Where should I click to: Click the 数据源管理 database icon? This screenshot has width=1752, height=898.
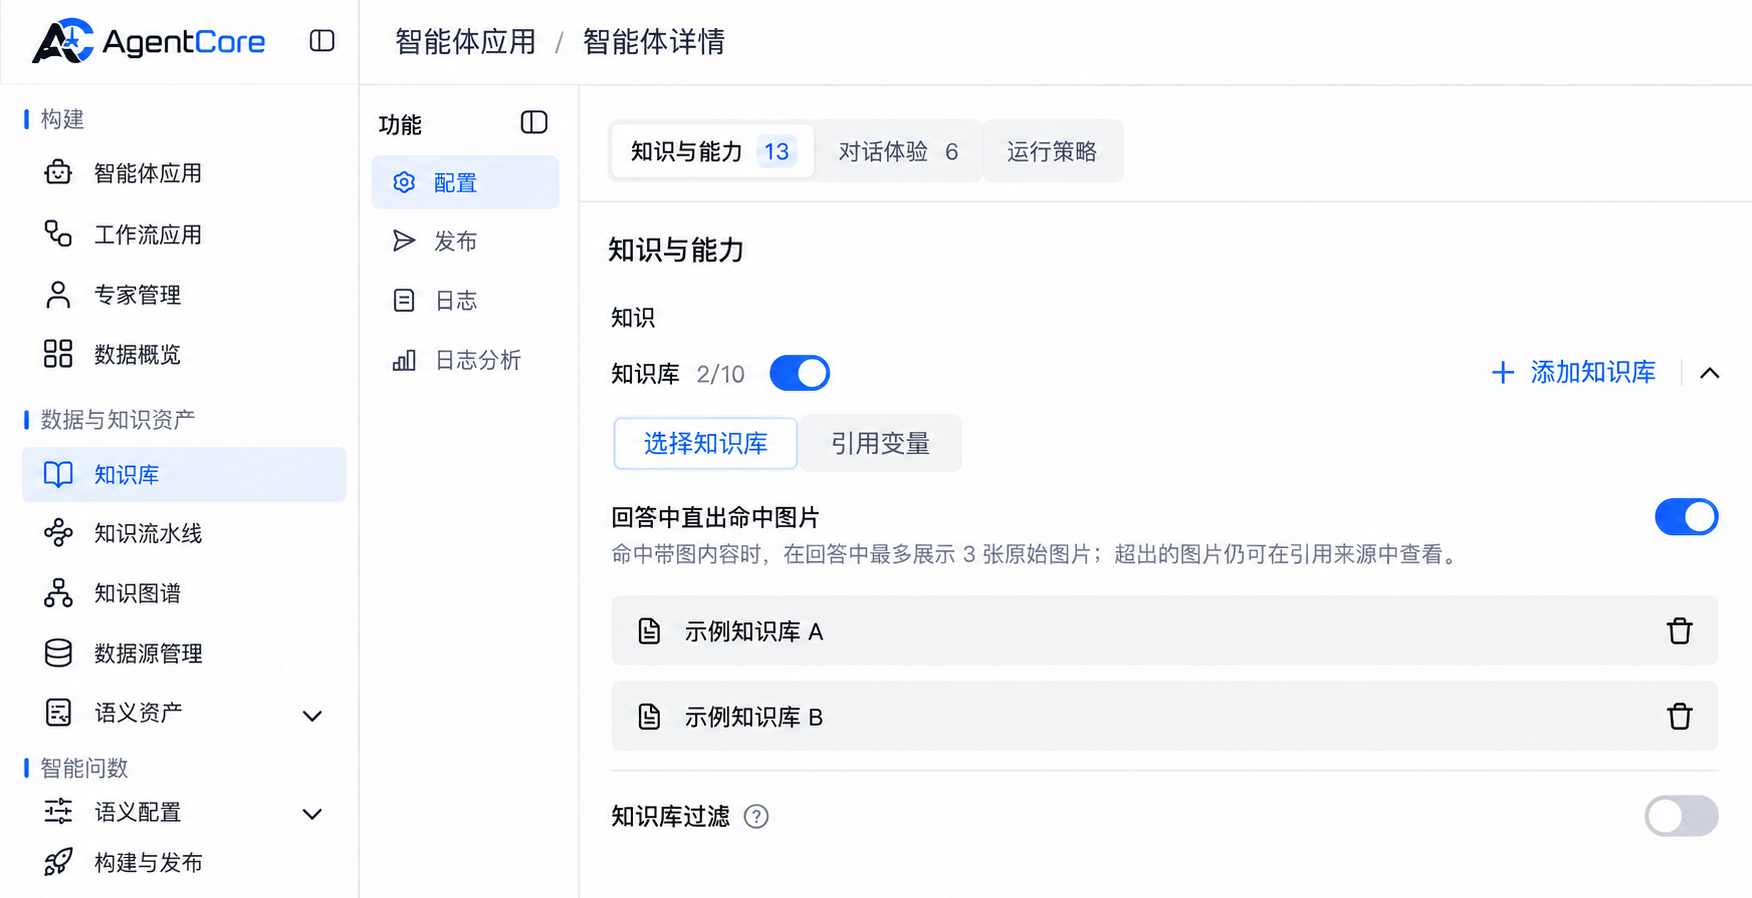tap(58, 653)
